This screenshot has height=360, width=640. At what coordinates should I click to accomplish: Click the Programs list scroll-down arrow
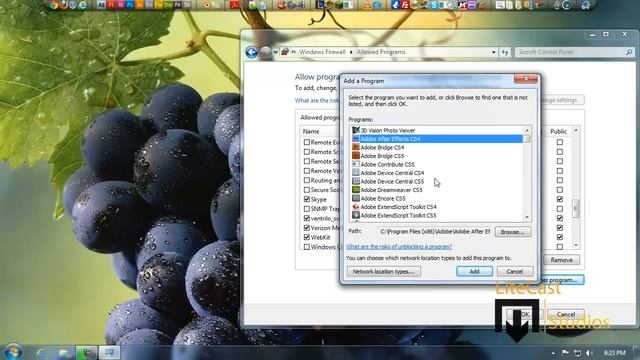527,217
